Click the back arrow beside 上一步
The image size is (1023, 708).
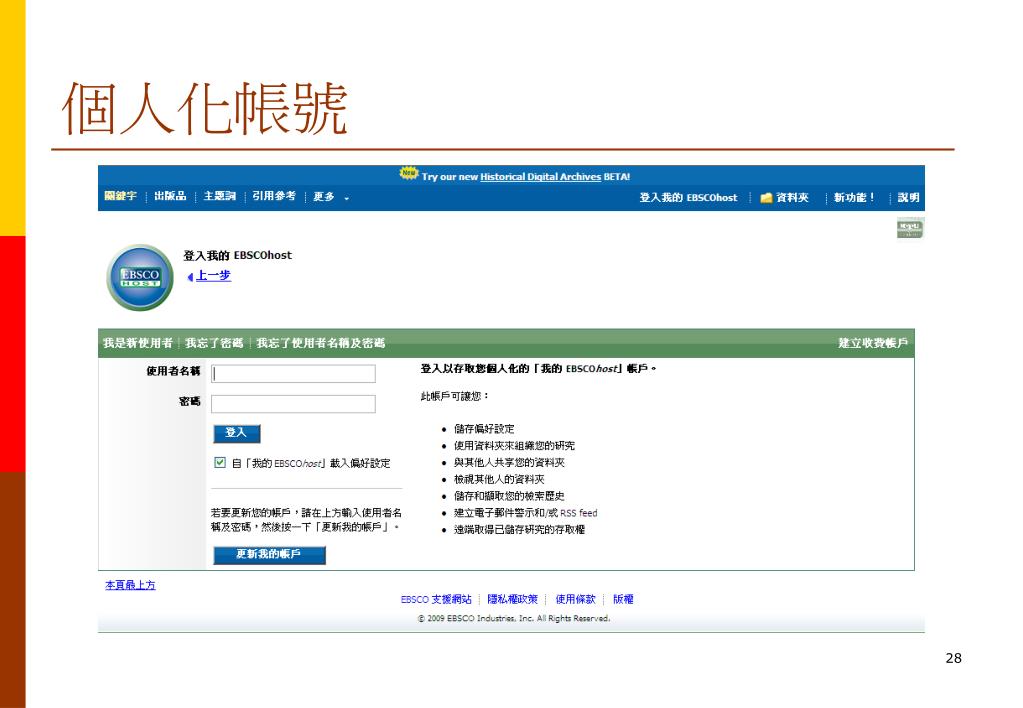point(190,277)
